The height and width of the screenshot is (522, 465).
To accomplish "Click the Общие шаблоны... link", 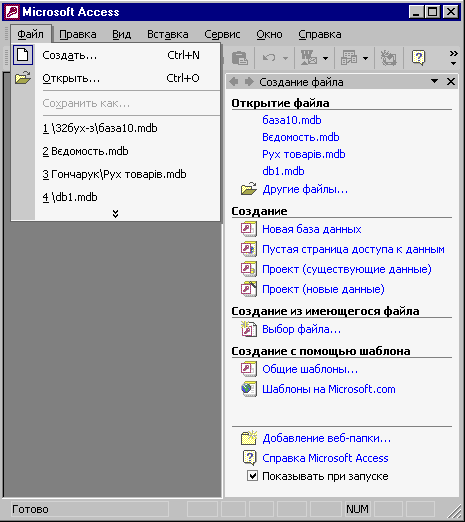I will tap(310, 369).
